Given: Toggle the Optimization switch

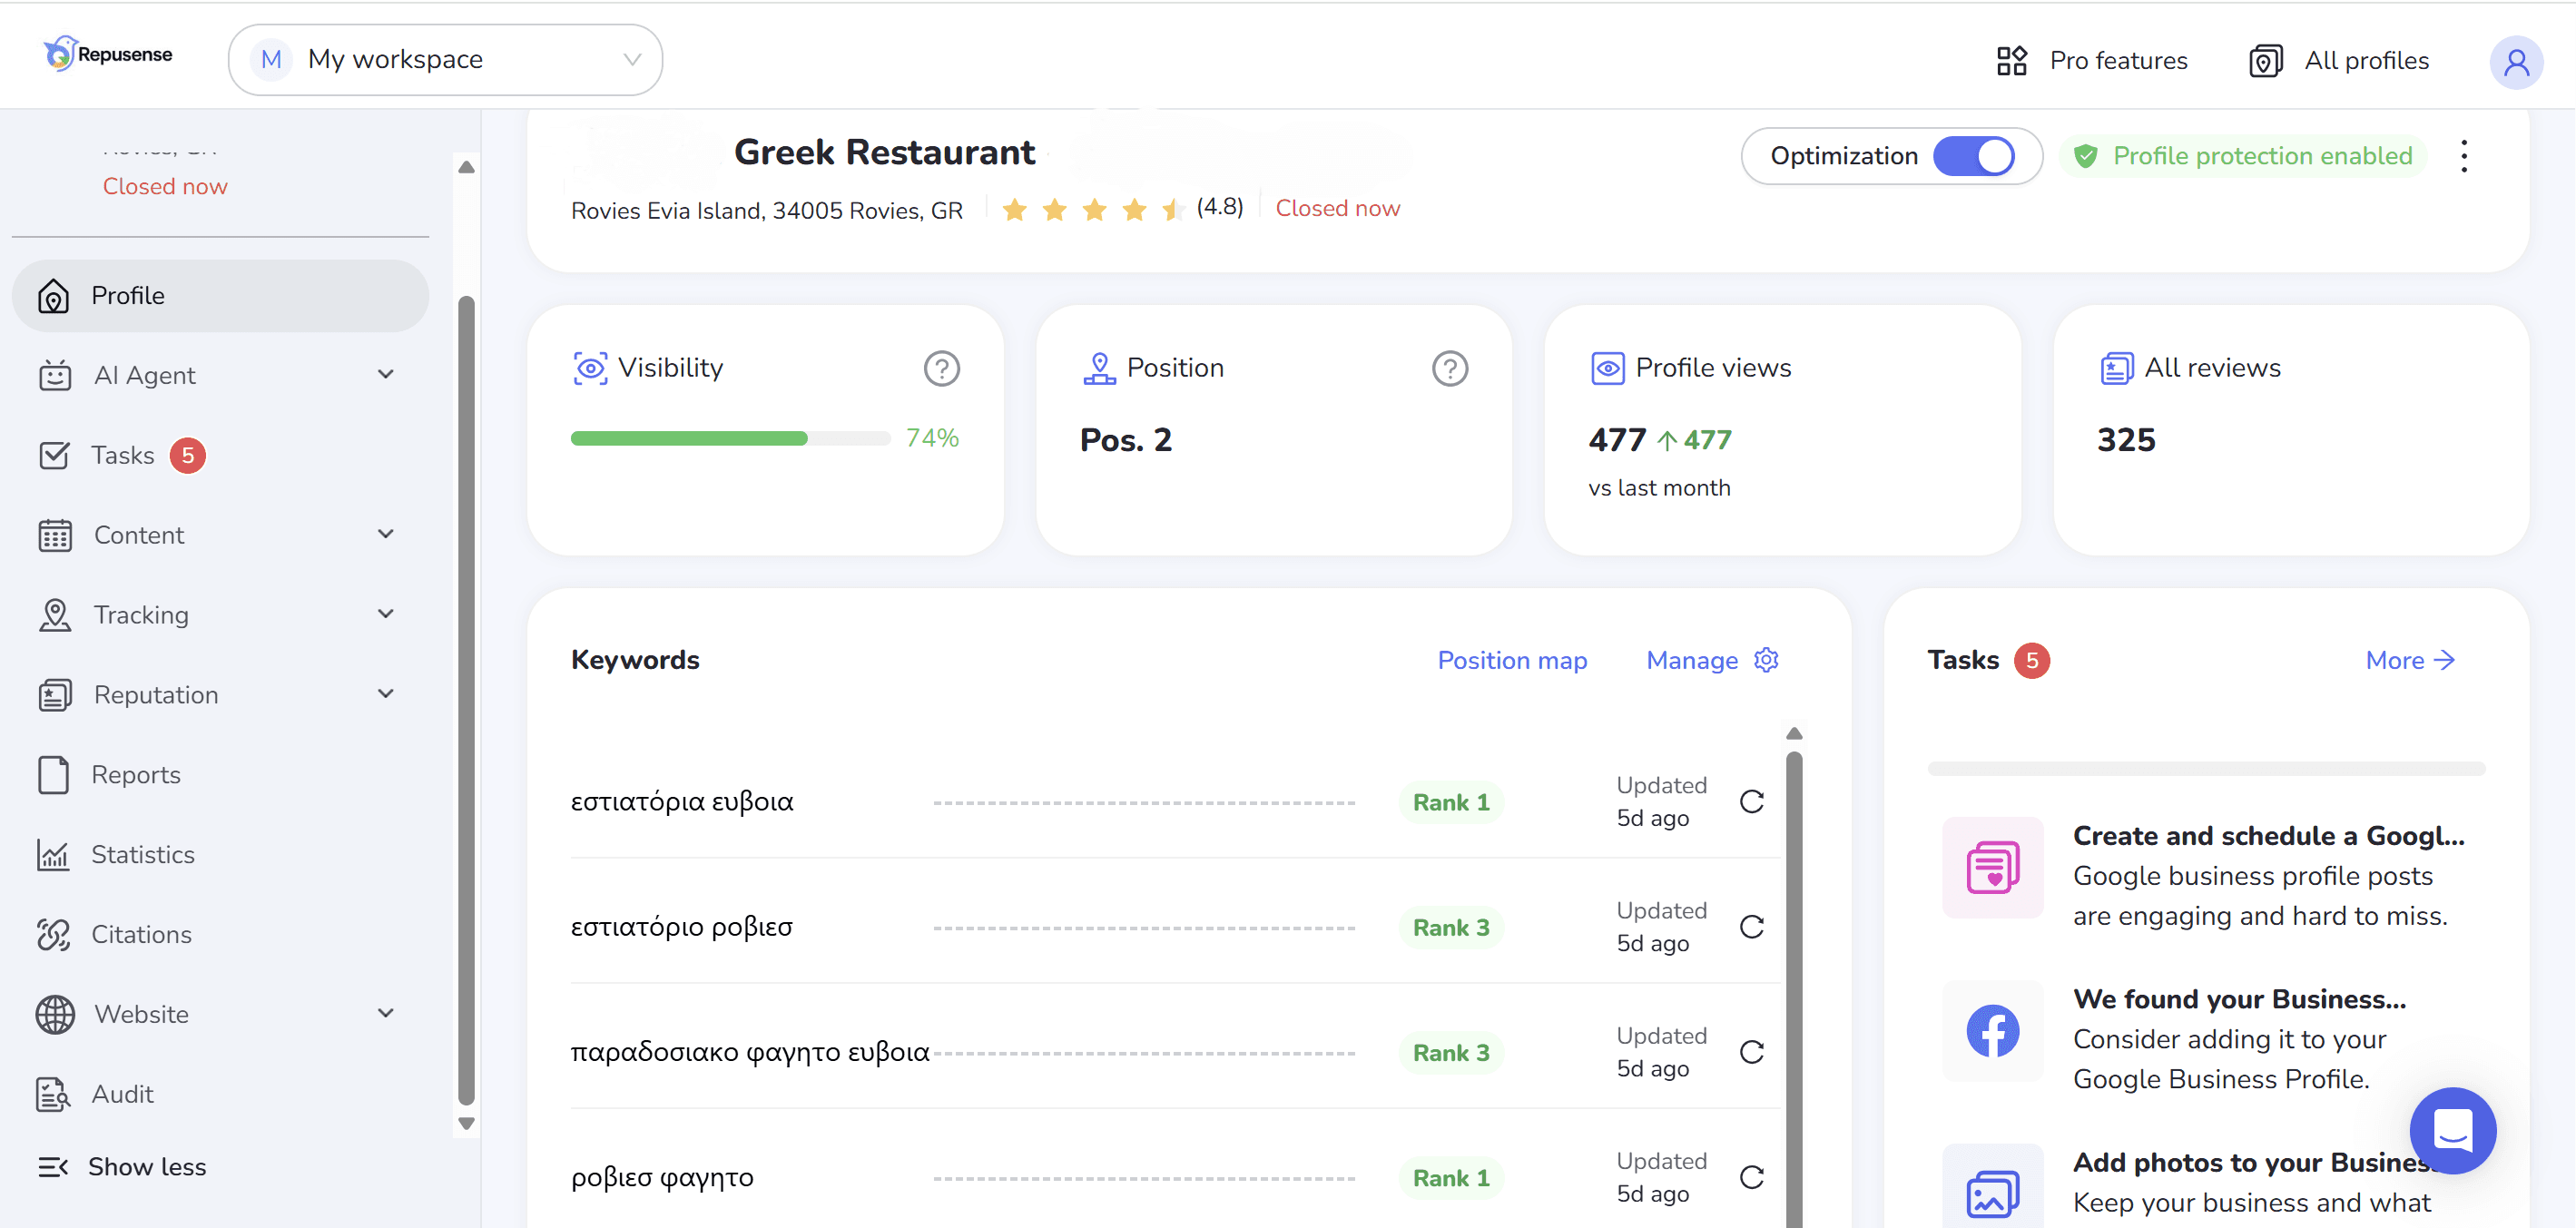Looking at the screenshot, I should (x=1973, y=156).
